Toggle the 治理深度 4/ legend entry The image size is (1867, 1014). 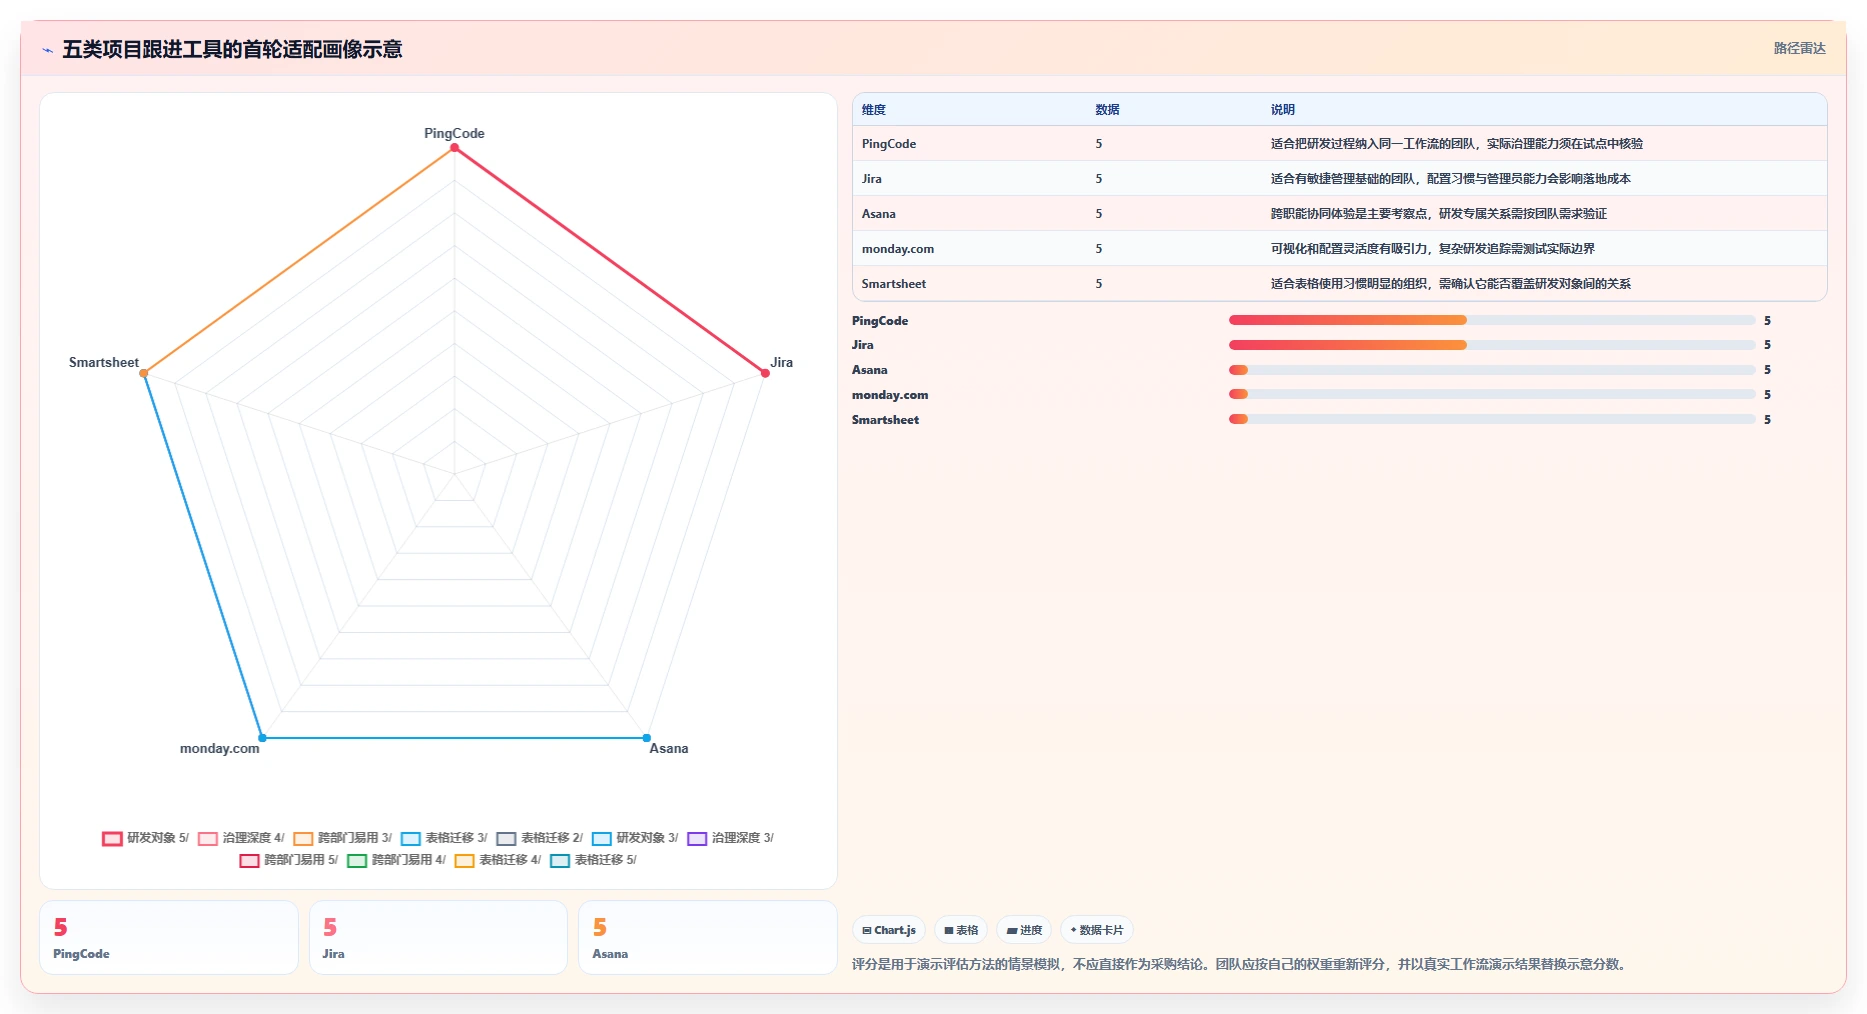[241, 838]
